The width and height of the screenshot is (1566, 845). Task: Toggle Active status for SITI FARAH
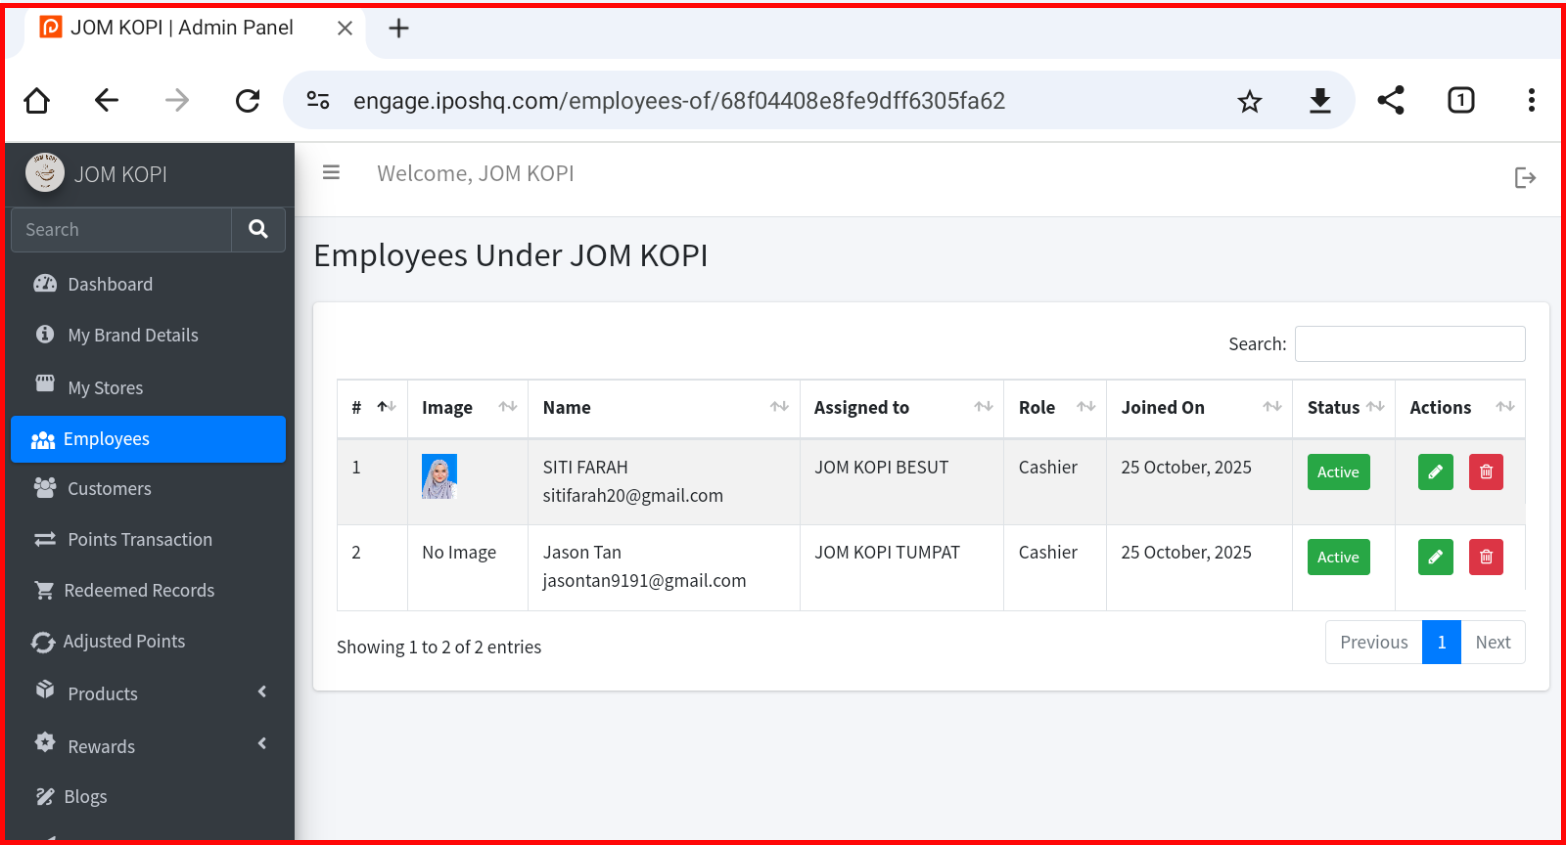pyautogui.click(x=1337, y=472)
